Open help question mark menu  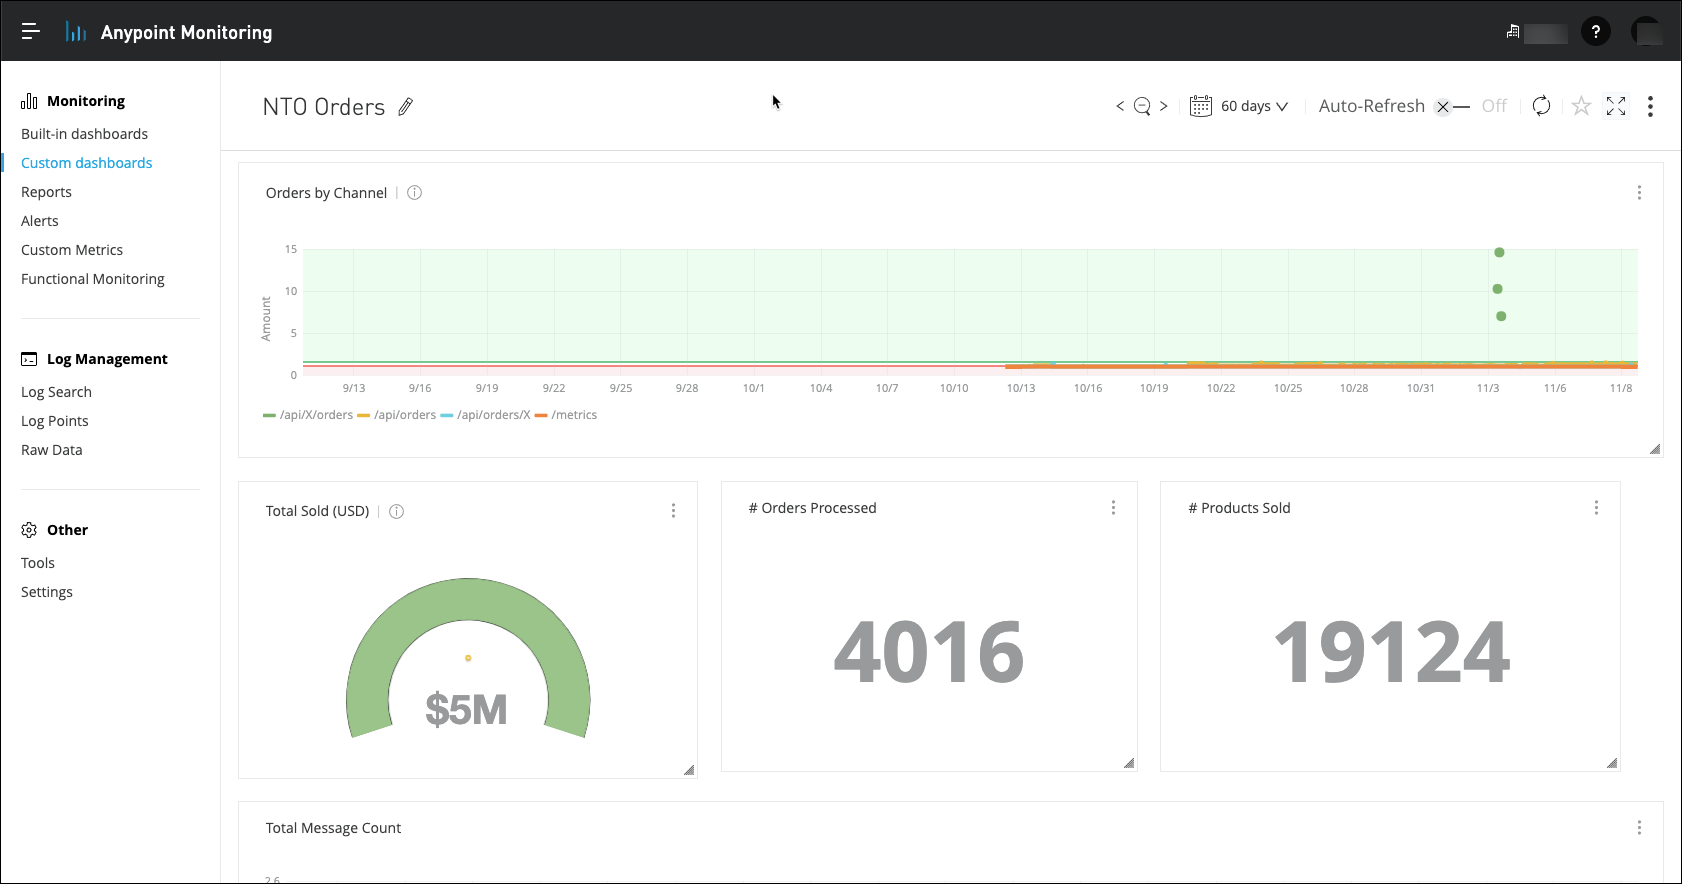pyautogui.click(x=1595, y=32)
